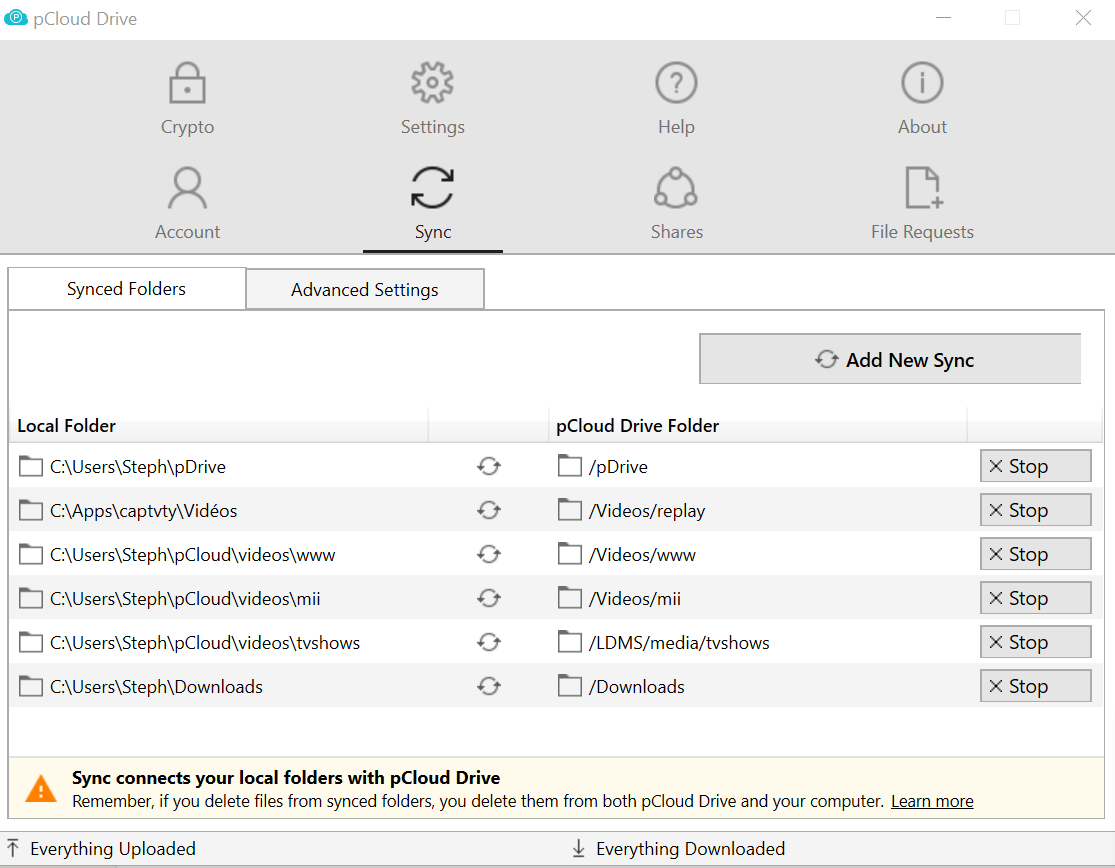Open the Account person section

[187, 203]
